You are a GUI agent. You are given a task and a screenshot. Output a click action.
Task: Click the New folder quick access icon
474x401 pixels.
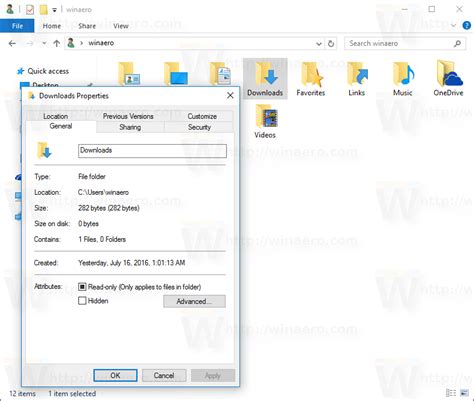(x=43, y=10)
